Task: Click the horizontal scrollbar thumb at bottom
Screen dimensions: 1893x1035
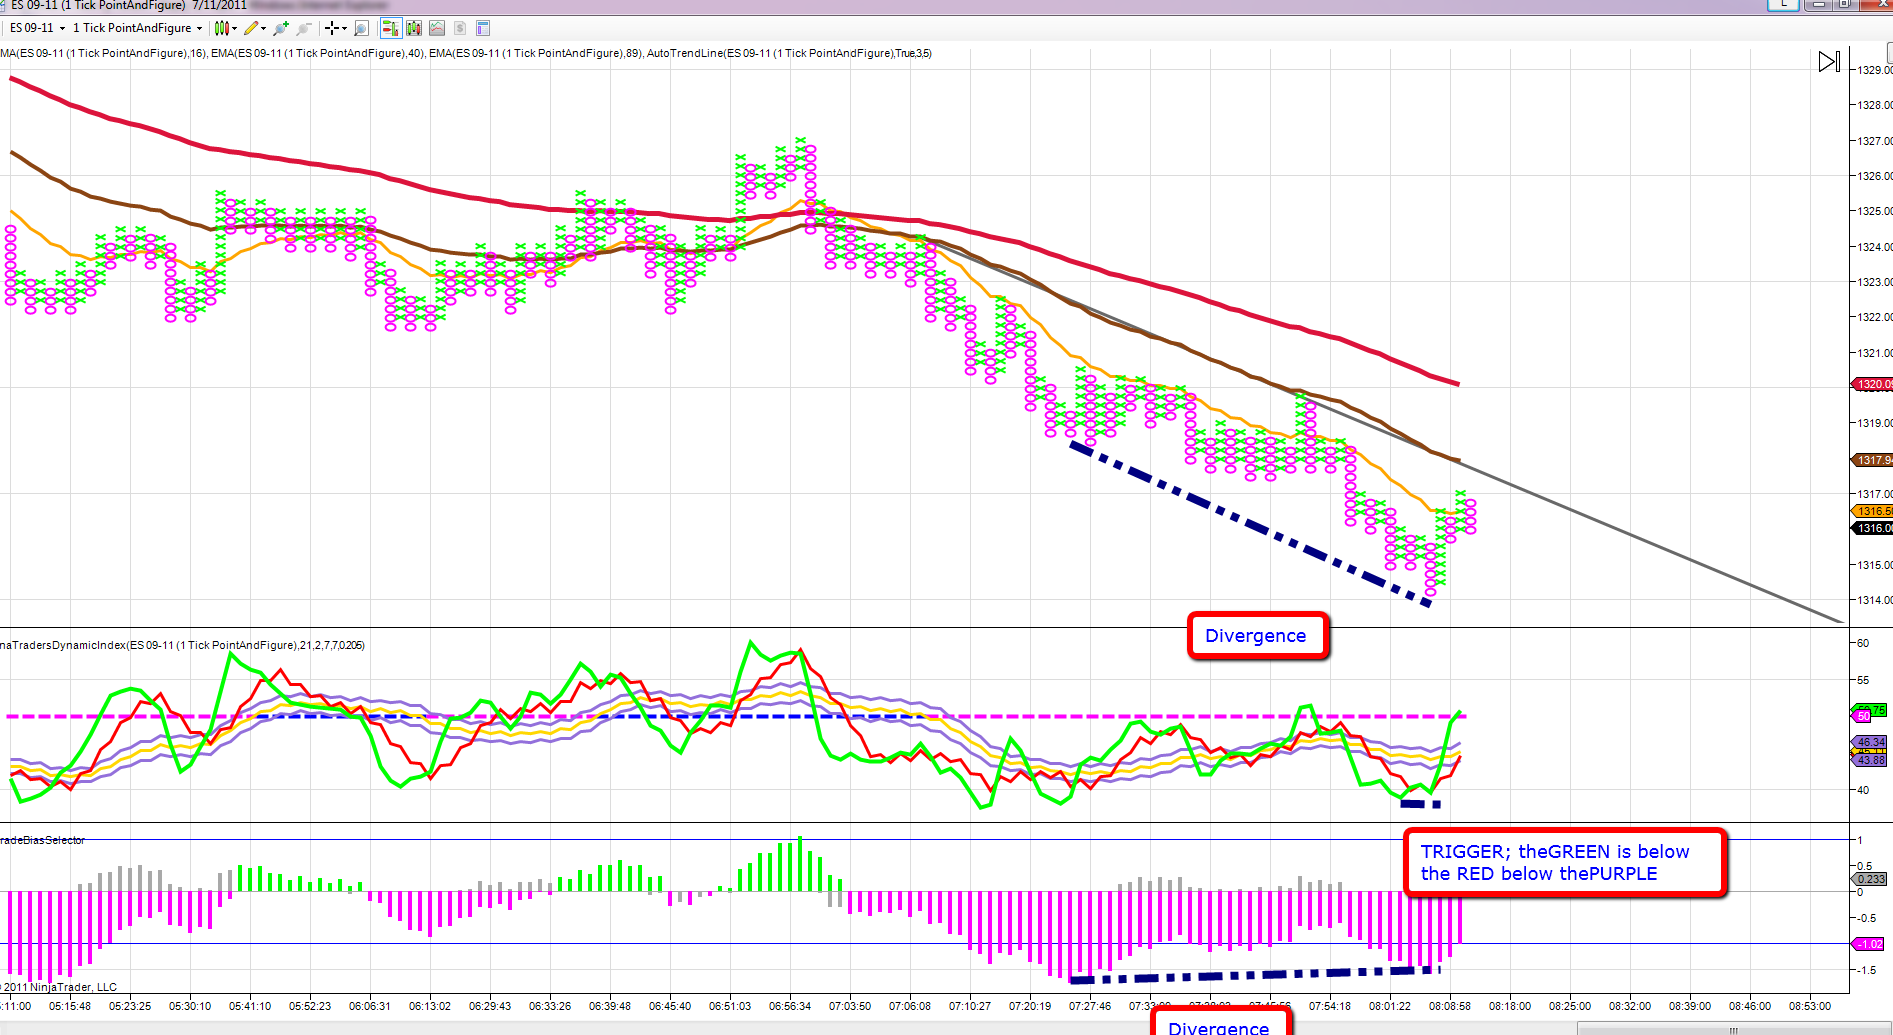Action: pos(1733,1029)
